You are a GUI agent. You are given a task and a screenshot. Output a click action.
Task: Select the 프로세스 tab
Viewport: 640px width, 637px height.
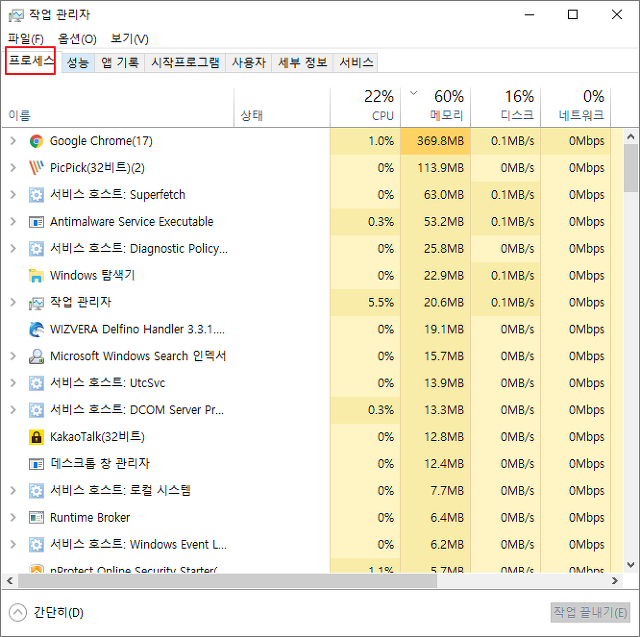point(31,61)
